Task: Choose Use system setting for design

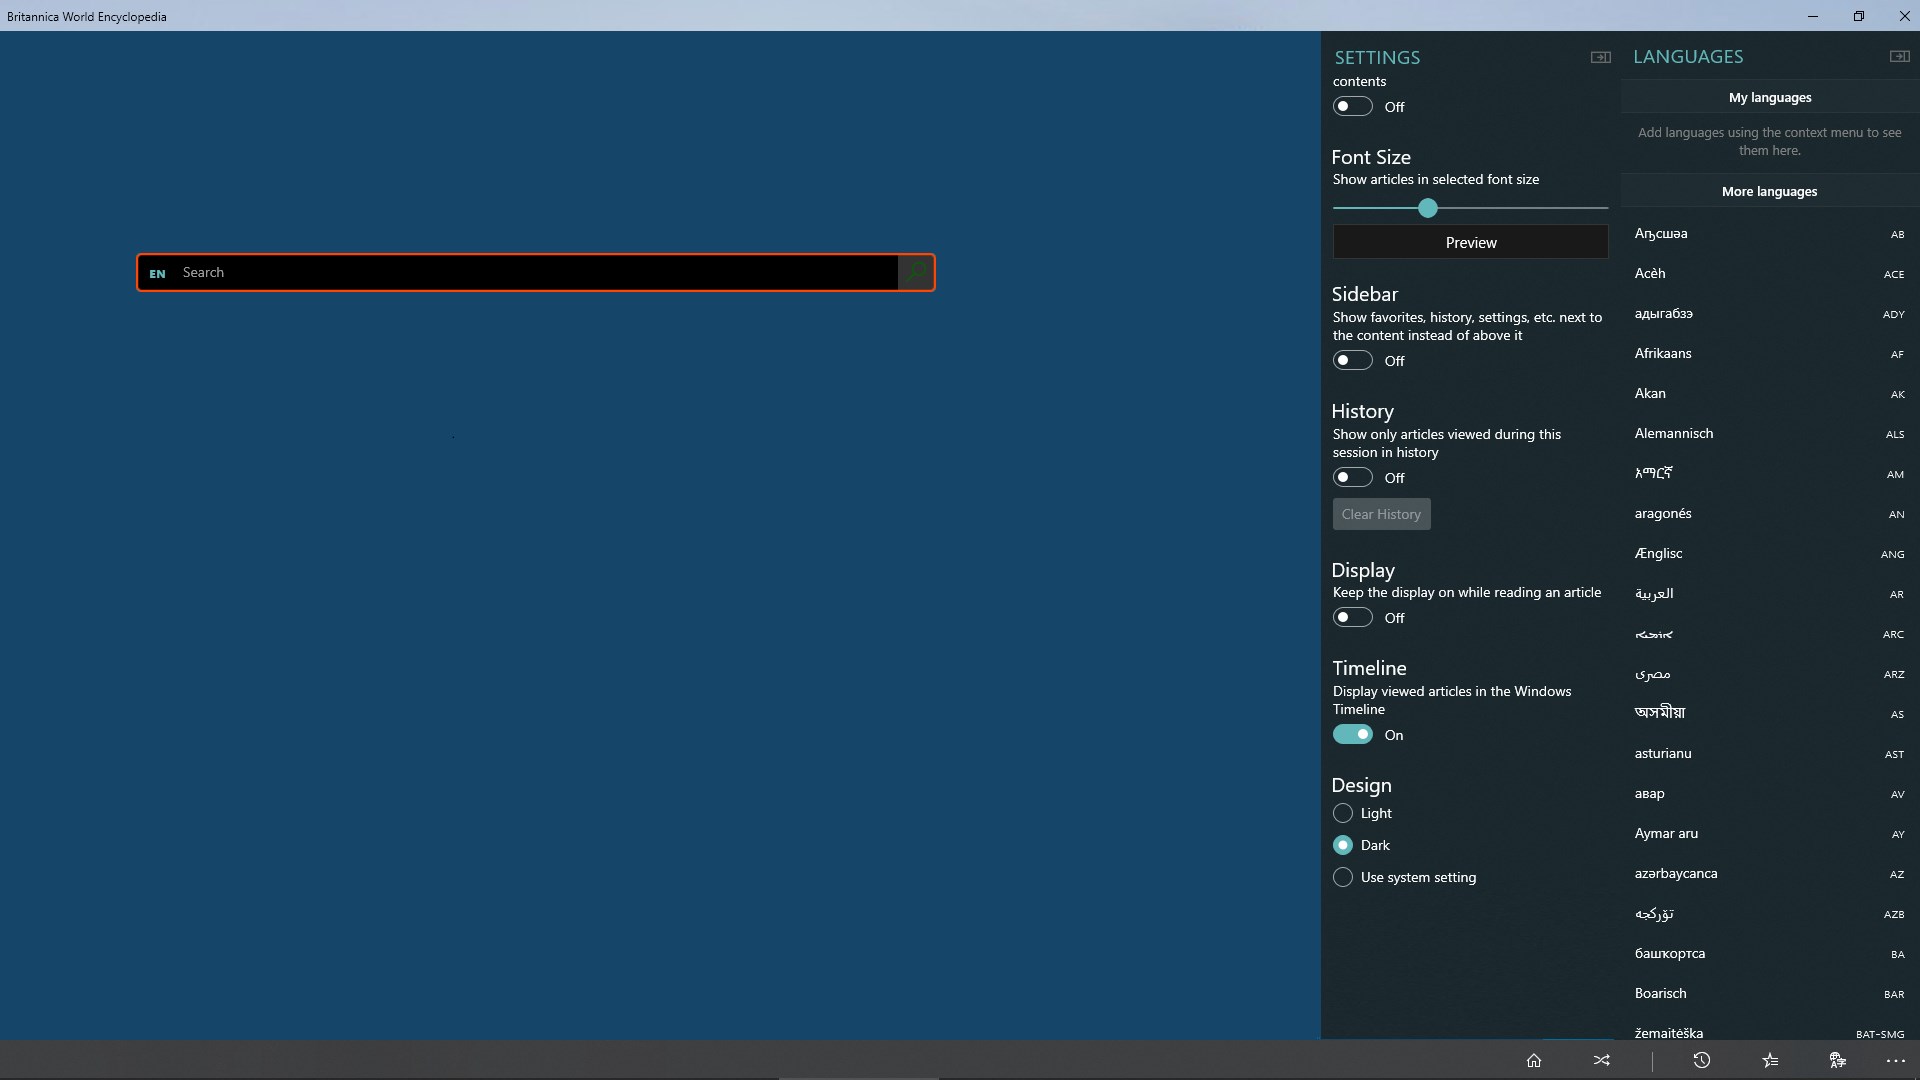Action: pyautogui.click(x=1342, y=877)
